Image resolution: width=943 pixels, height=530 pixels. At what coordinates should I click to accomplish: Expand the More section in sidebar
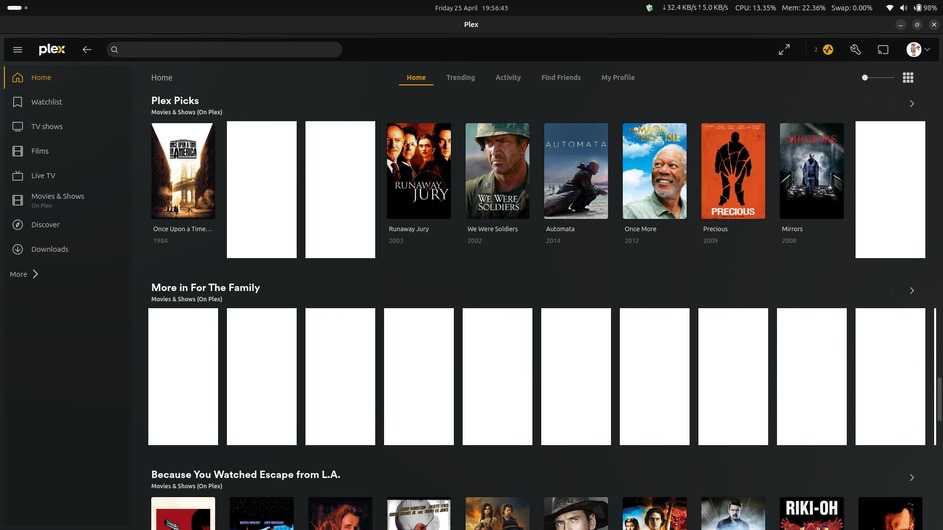click(x=25, y=274)
